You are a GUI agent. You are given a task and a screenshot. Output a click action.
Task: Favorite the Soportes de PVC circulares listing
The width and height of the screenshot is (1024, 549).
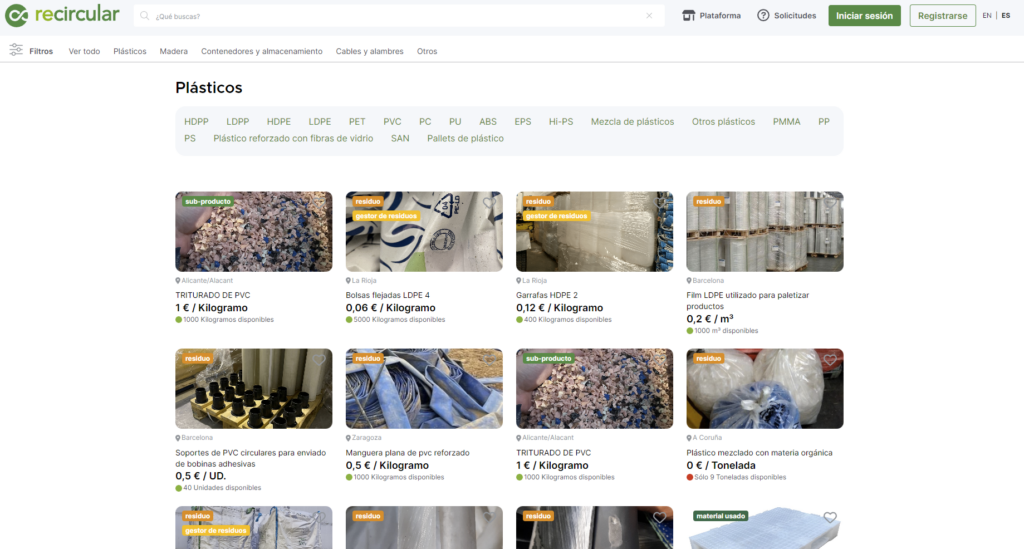pyautogui.click(x=319, y=360)
